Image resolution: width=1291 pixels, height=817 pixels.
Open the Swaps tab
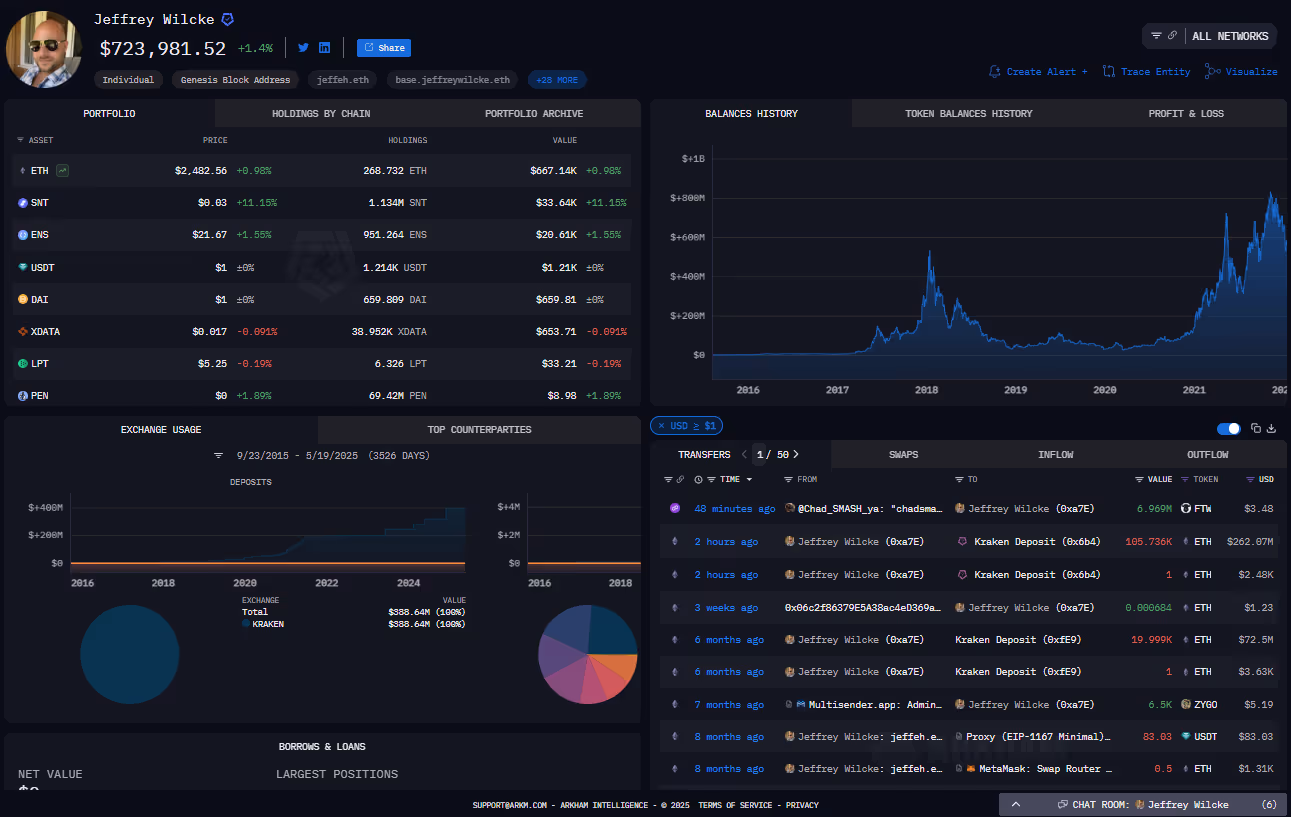(x=903, y=454)
